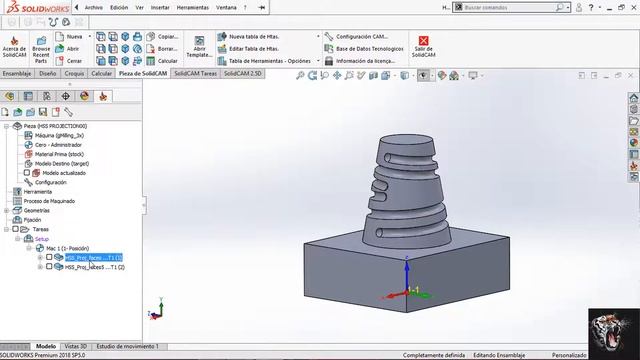The image size is (640, 360).
Task: Open the File Explorer folder icon in the task pane
Action: (633, 120)
